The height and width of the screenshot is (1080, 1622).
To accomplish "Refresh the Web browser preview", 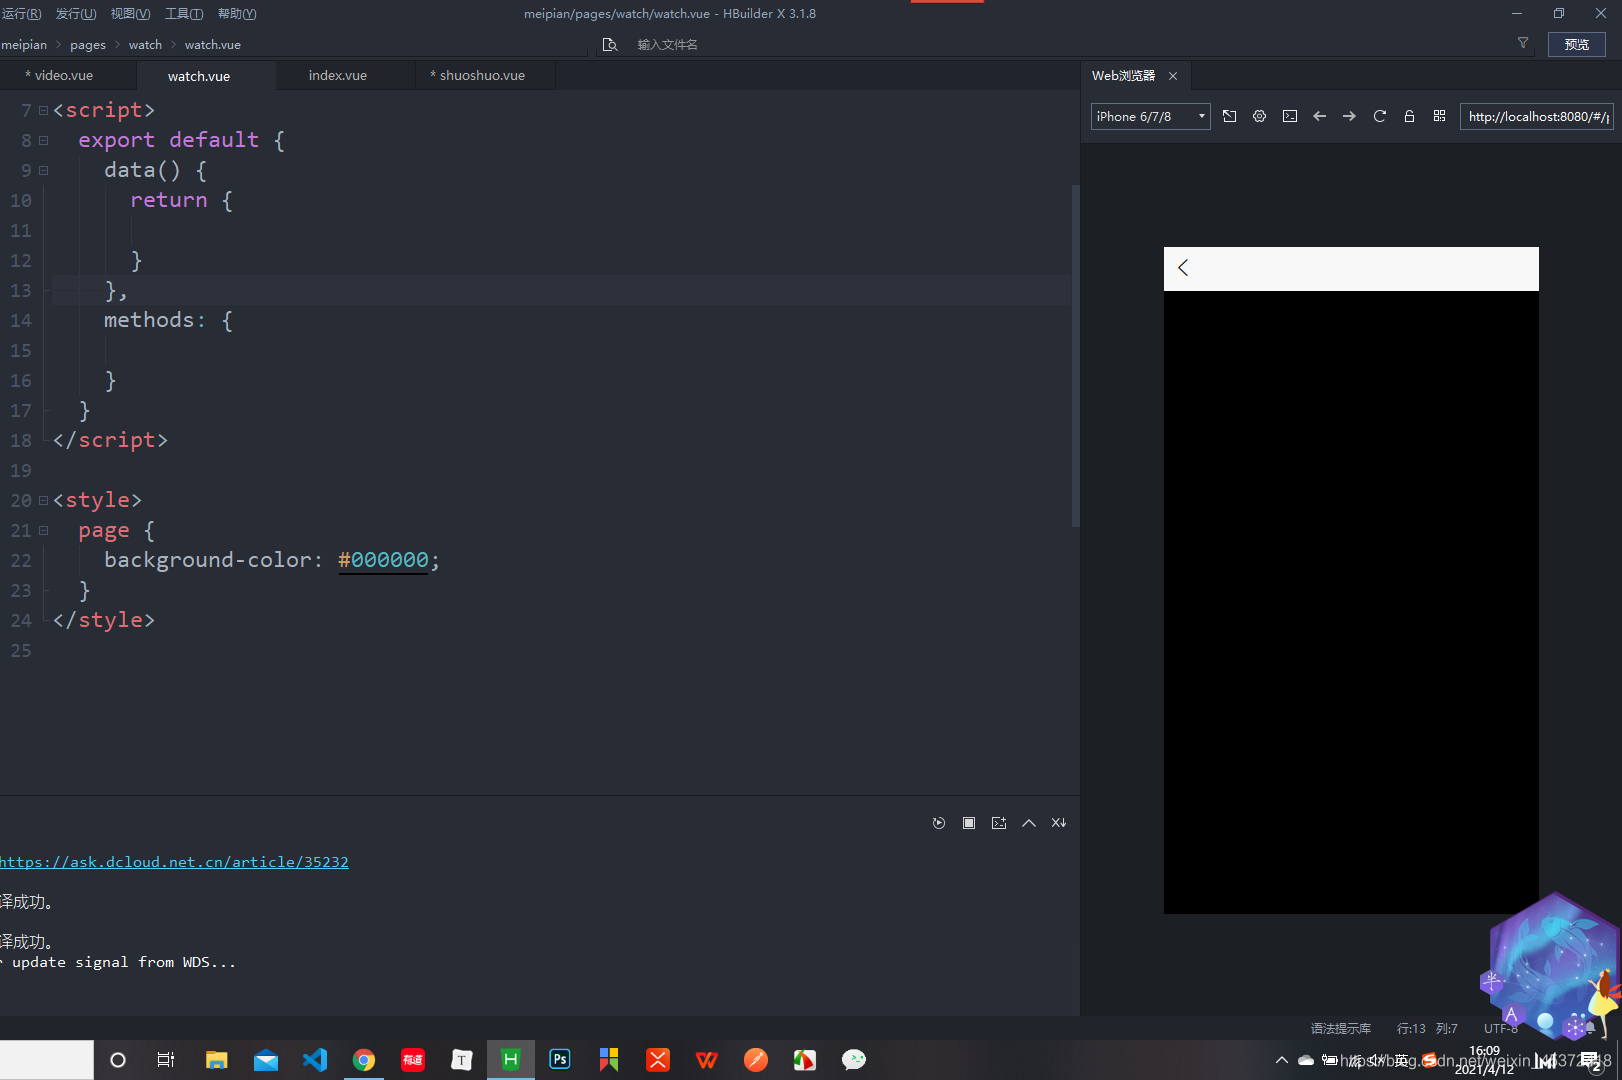I will (1379, 116).
